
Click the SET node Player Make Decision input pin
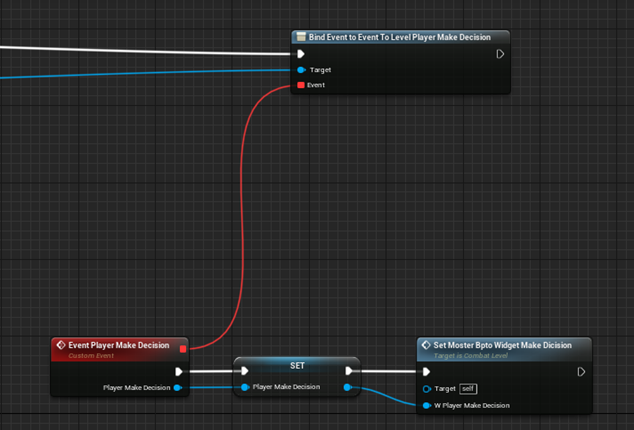[245, 387]
